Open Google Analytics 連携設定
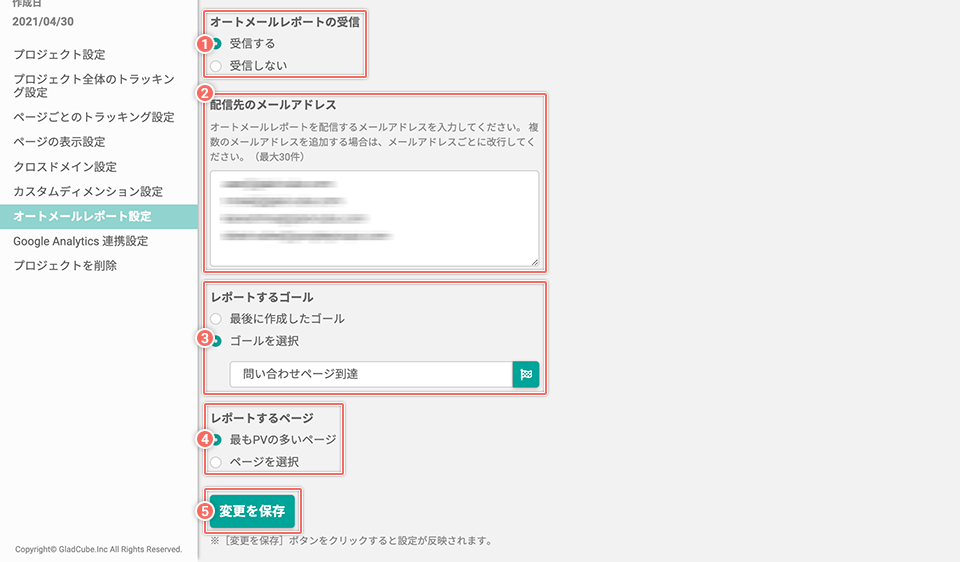 [81, 241]
